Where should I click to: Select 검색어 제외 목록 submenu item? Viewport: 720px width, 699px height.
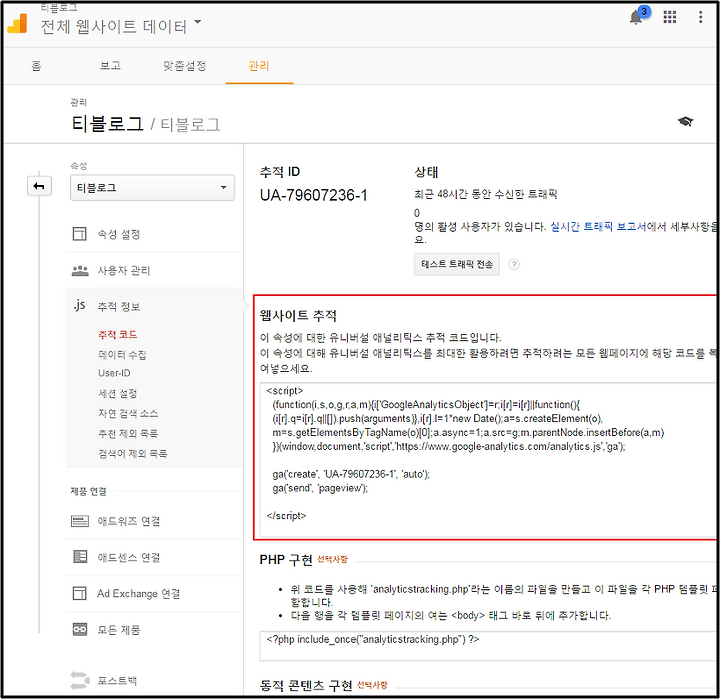pos(133,453)
